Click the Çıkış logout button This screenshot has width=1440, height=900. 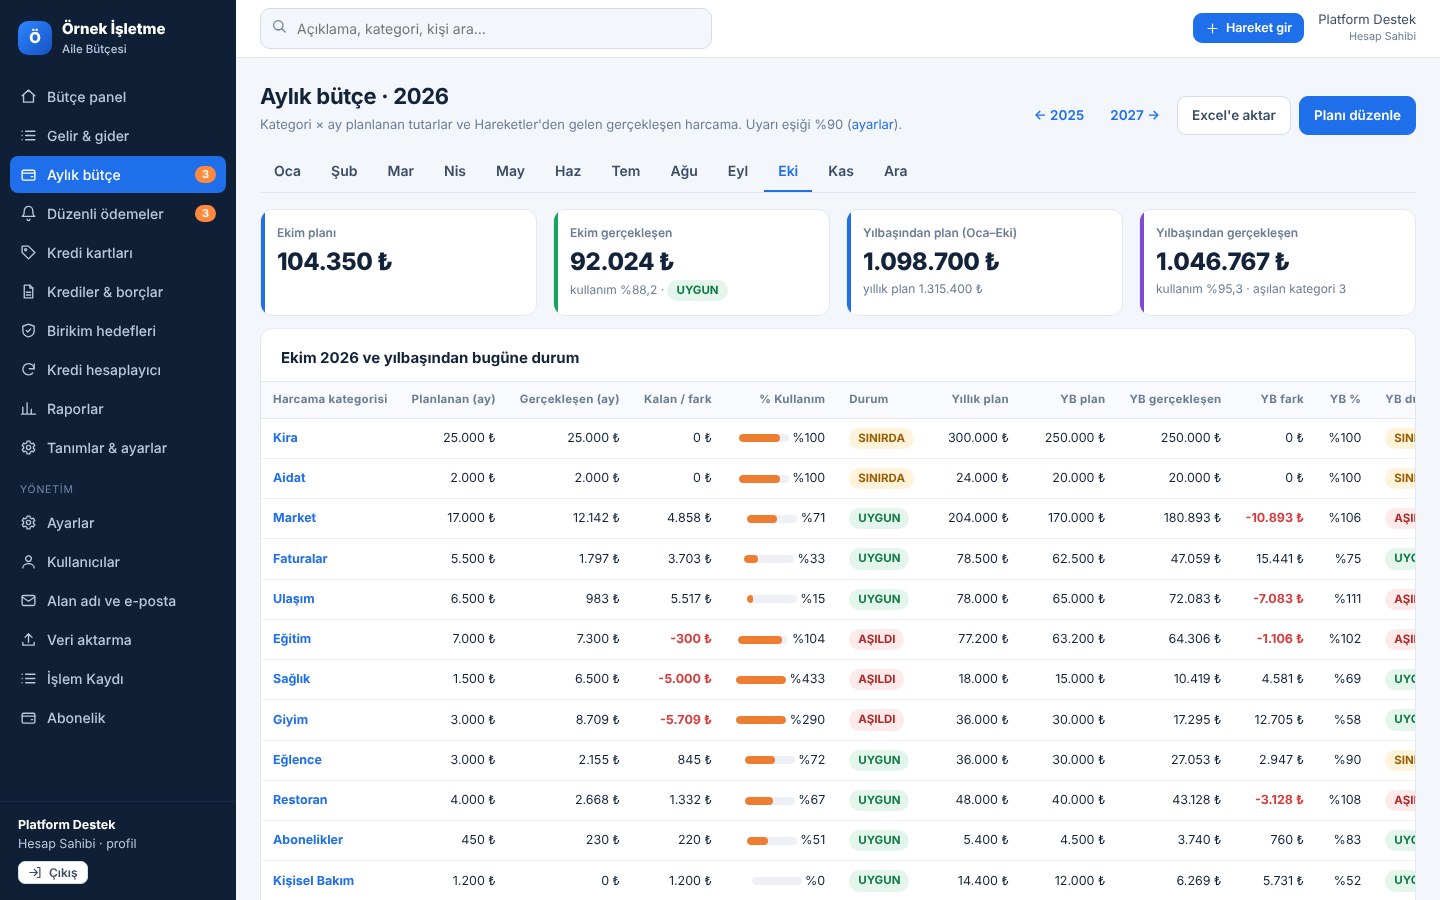coord(53,873)
